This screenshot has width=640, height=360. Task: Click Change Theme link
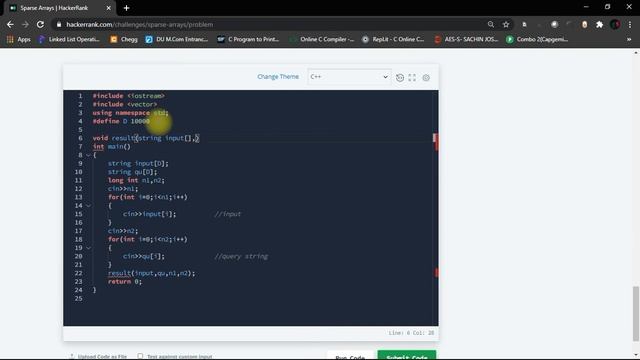click(278, 77)
